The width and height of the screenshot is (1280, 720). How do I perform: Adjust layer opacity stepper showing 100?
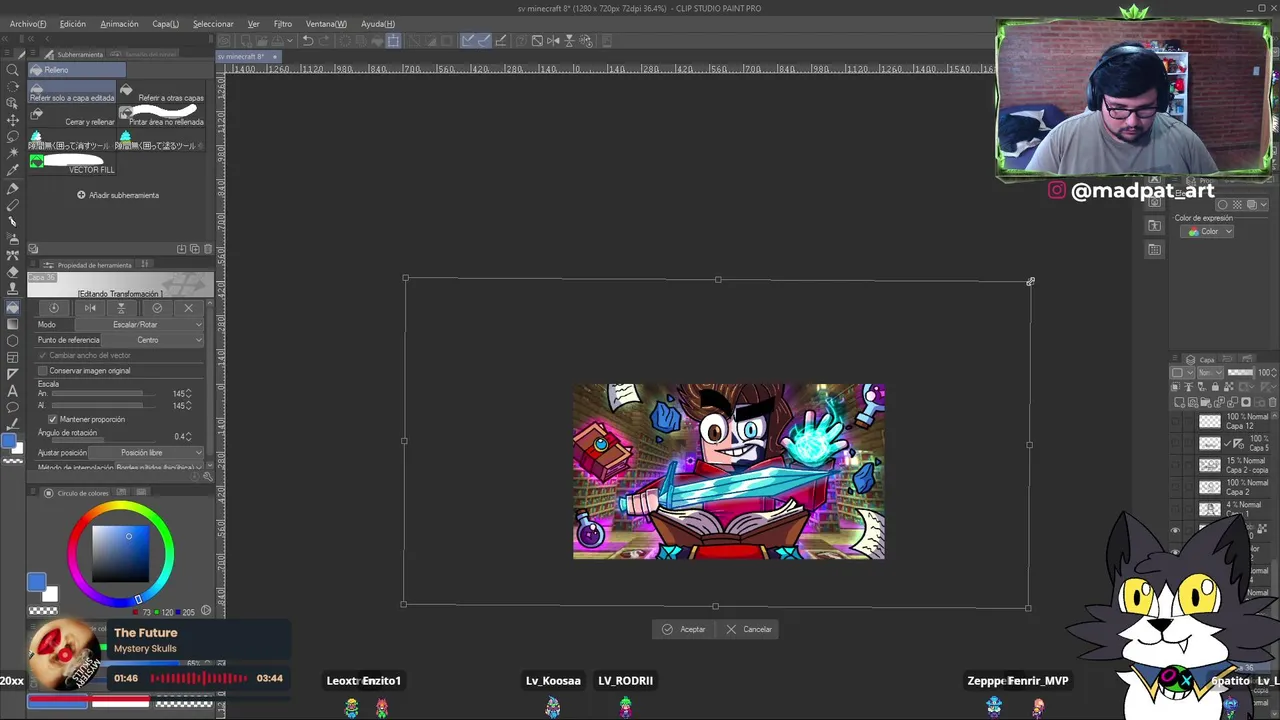(x=1274, y=373)
